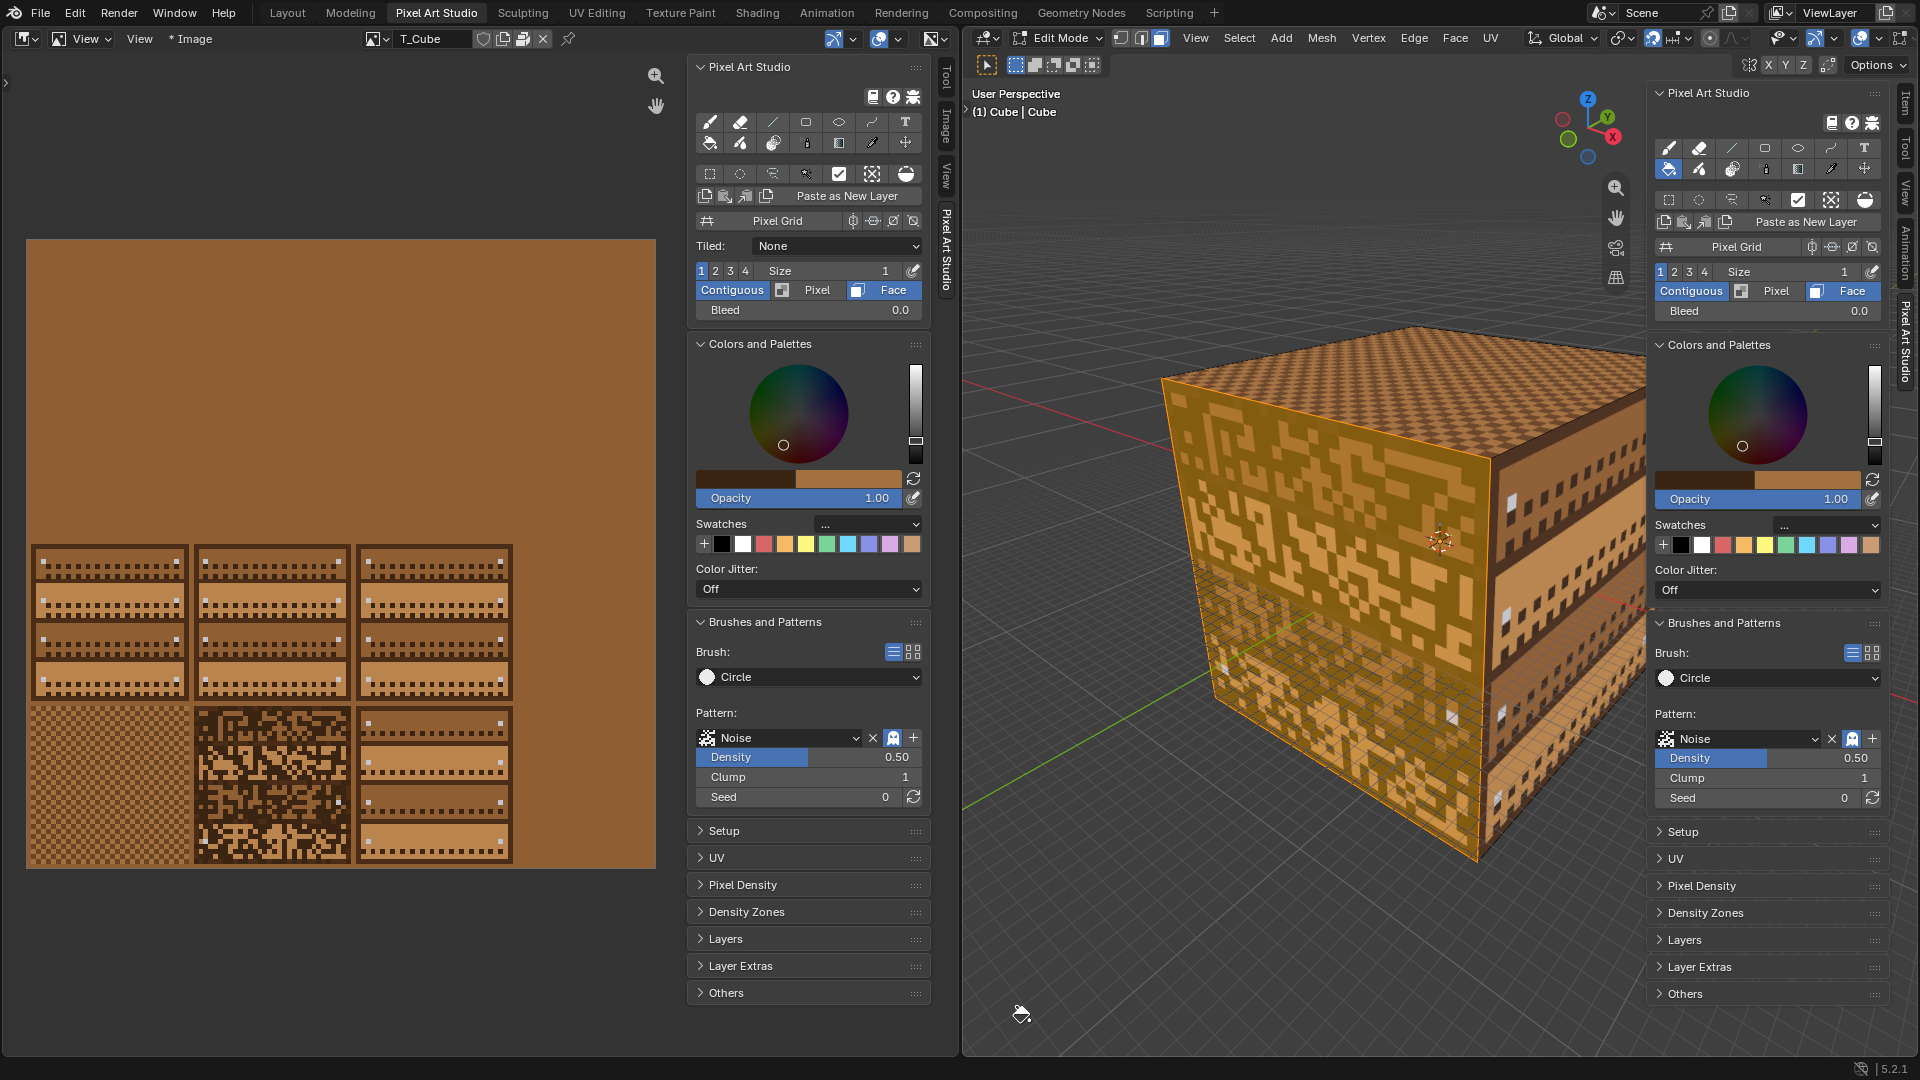The width and height of the screenshot is (1920, 1080).
Task: Click the pan hand icon in the 3D viewport
Action: point(1616,218)
